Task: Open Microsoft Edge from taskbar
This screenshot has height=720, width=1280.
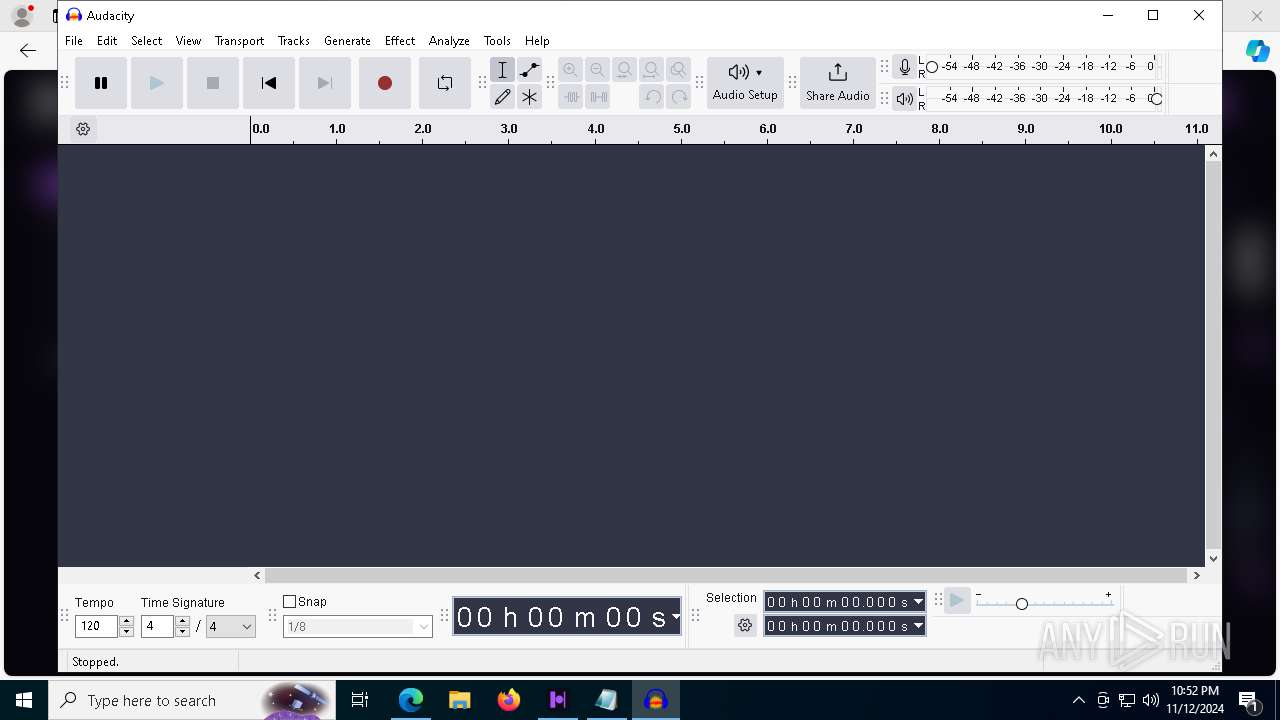Action: (411, 700)
